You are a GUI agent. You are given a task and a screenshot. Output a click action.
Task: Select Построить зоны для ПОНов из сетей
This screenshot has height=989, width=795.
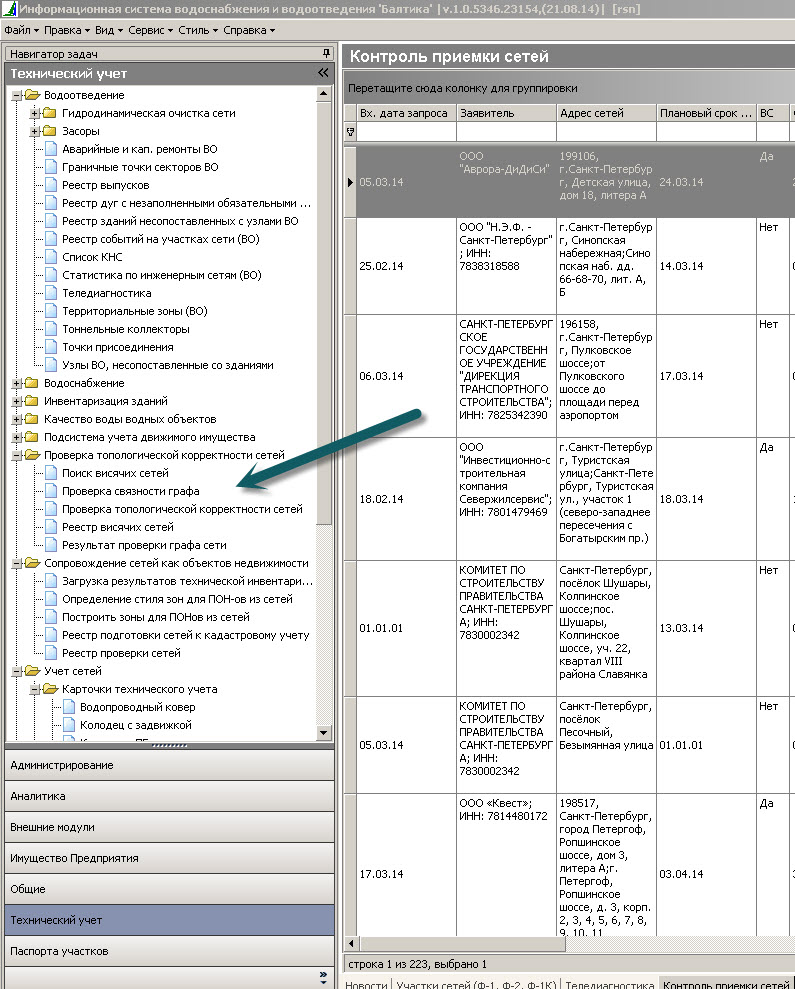click(x=156, y=617)
